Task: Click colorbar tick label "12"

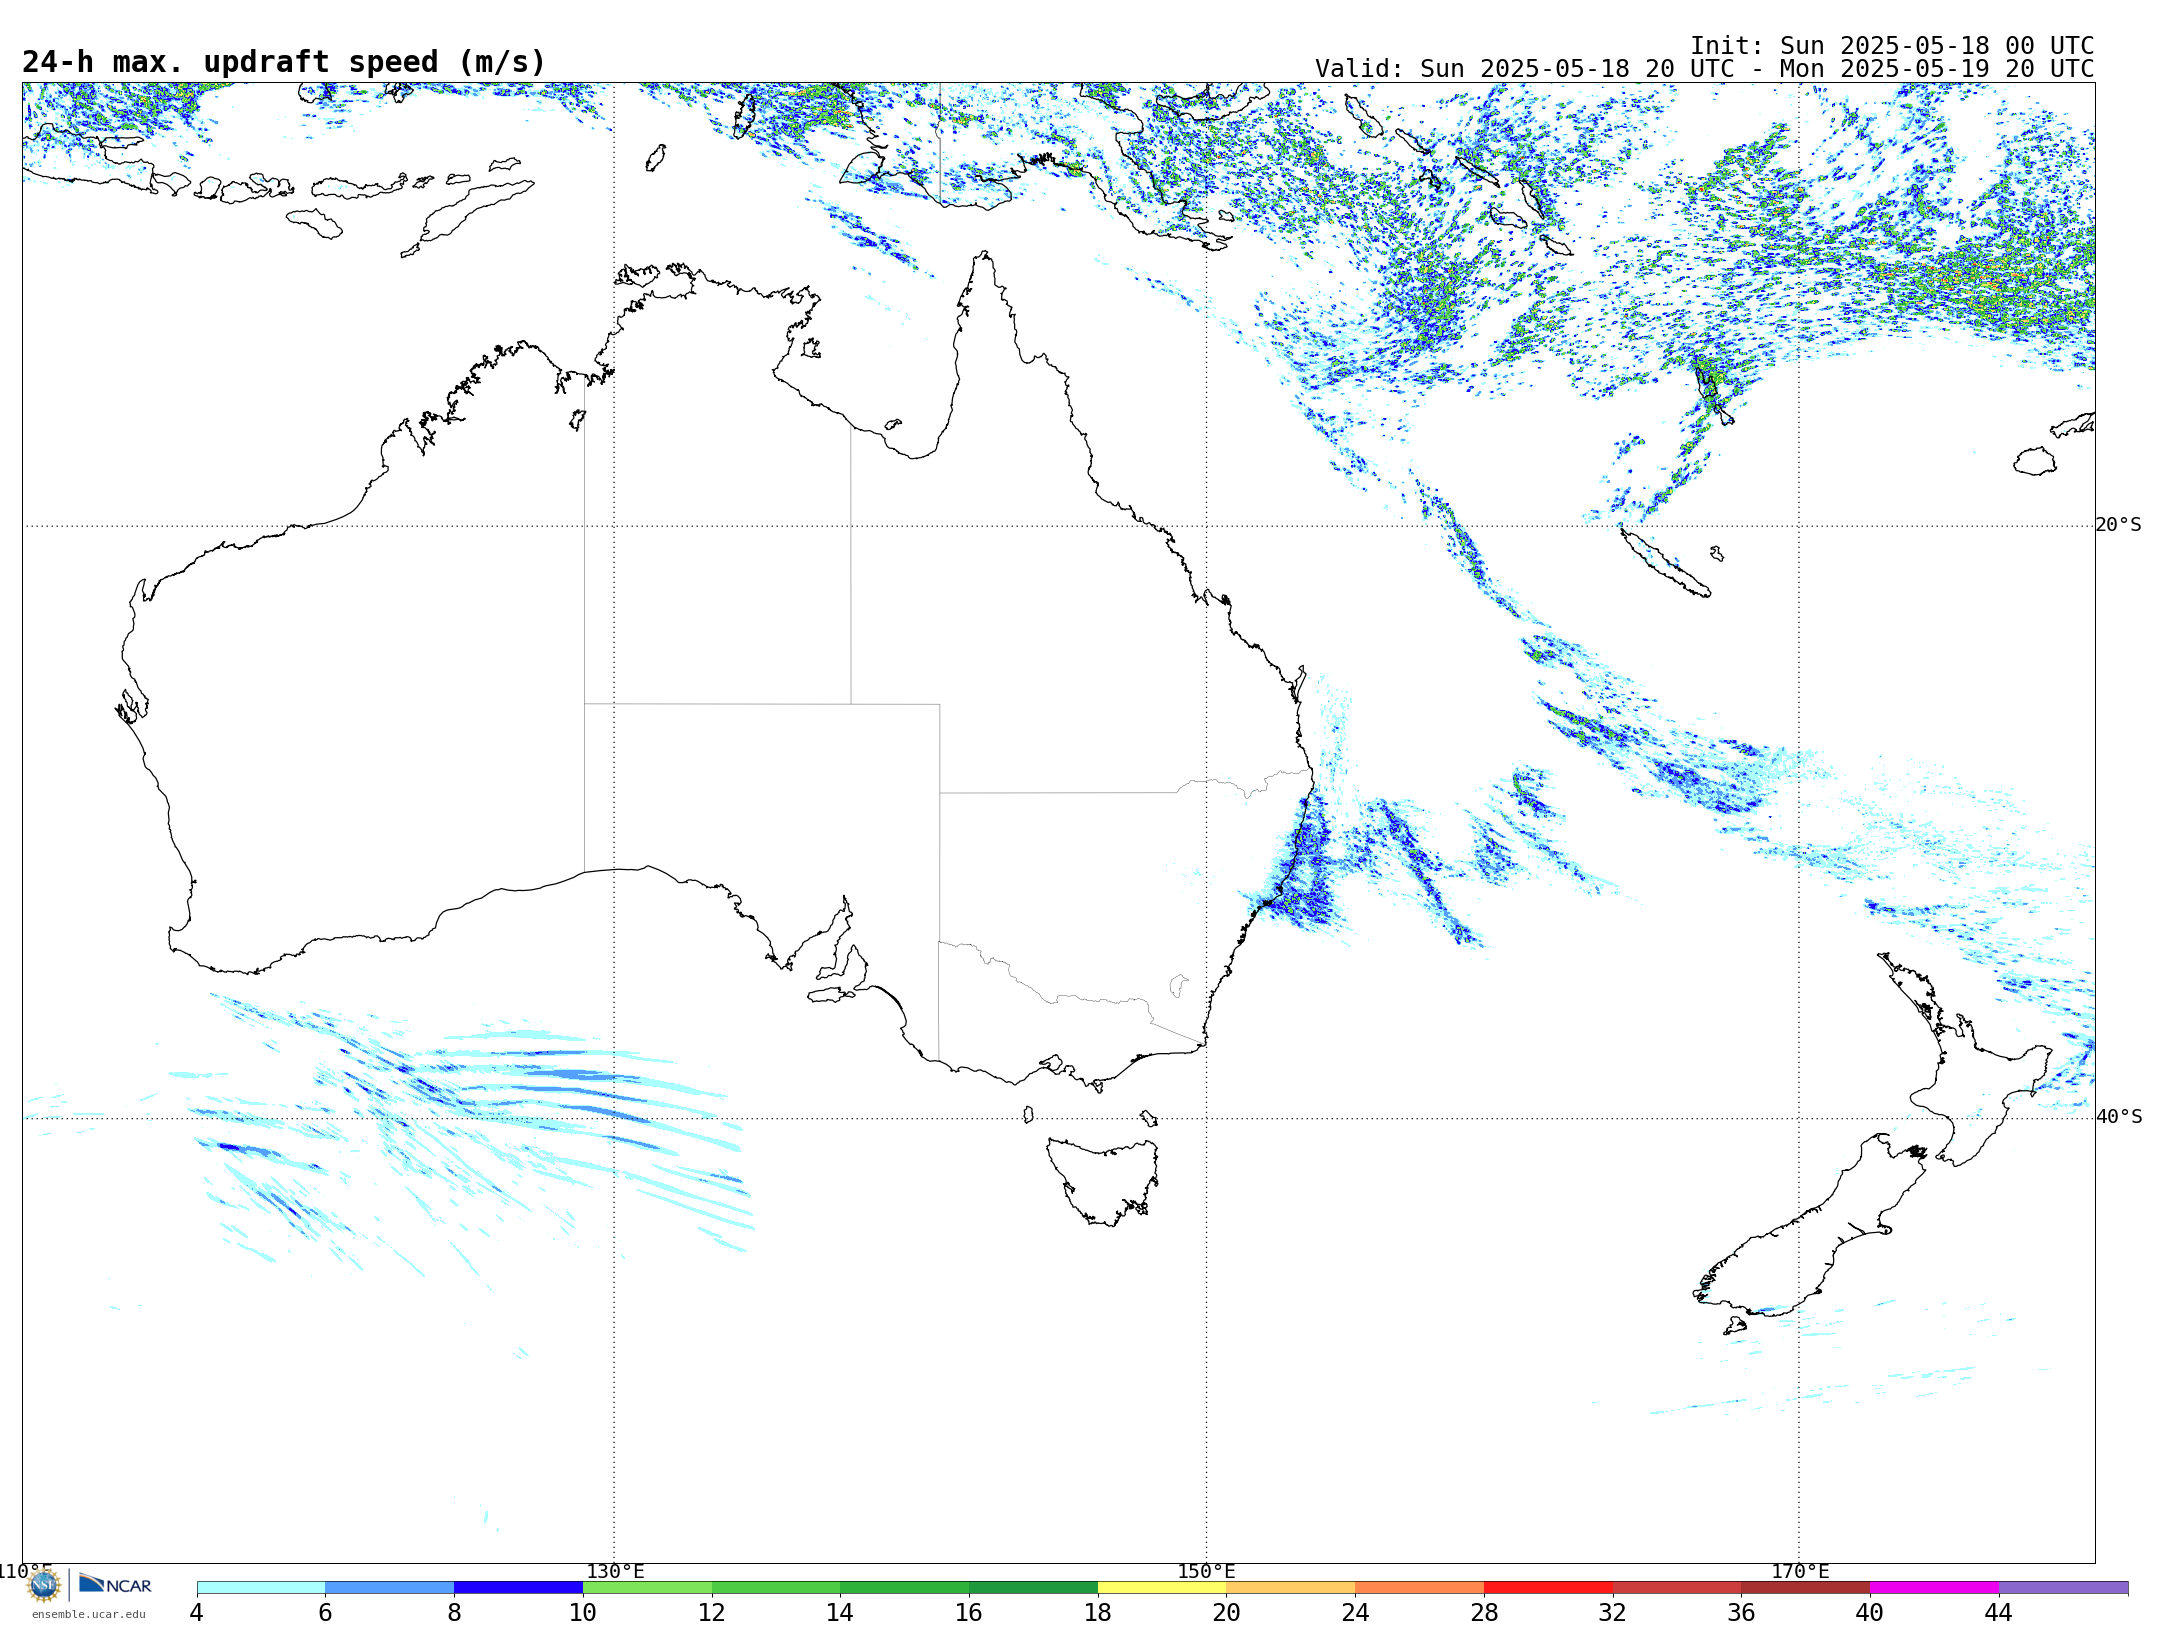Action: point(711,1613)
